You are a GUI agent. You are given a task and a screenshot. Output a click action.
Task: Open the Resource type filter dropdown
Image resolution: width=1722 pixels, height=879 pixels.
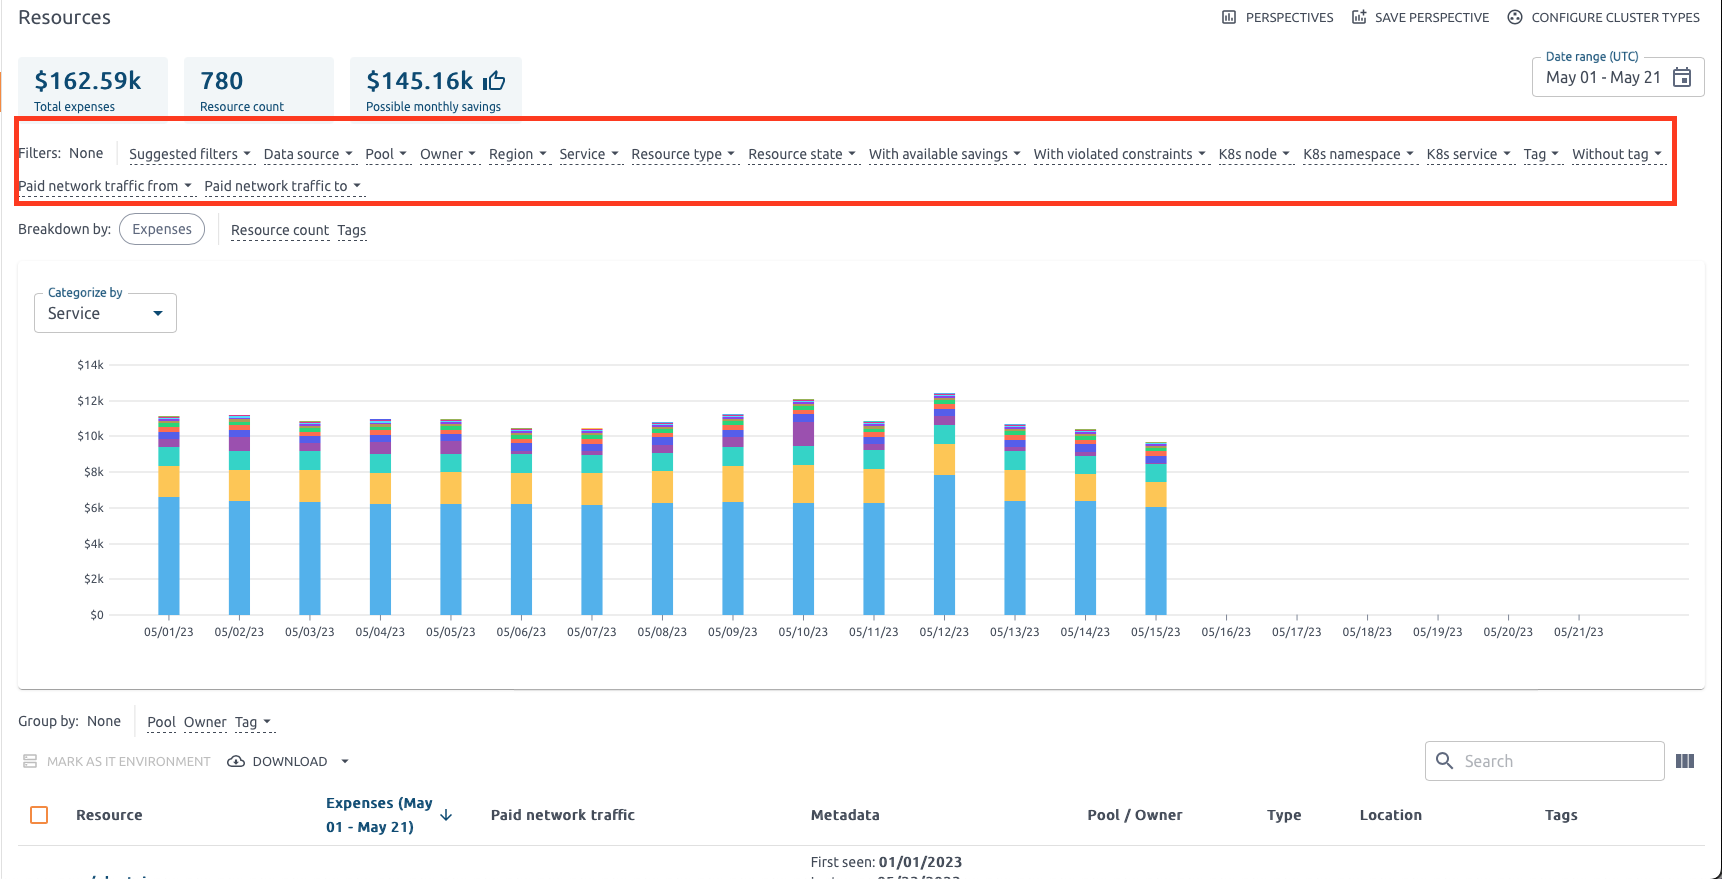[x=683, y=154]
